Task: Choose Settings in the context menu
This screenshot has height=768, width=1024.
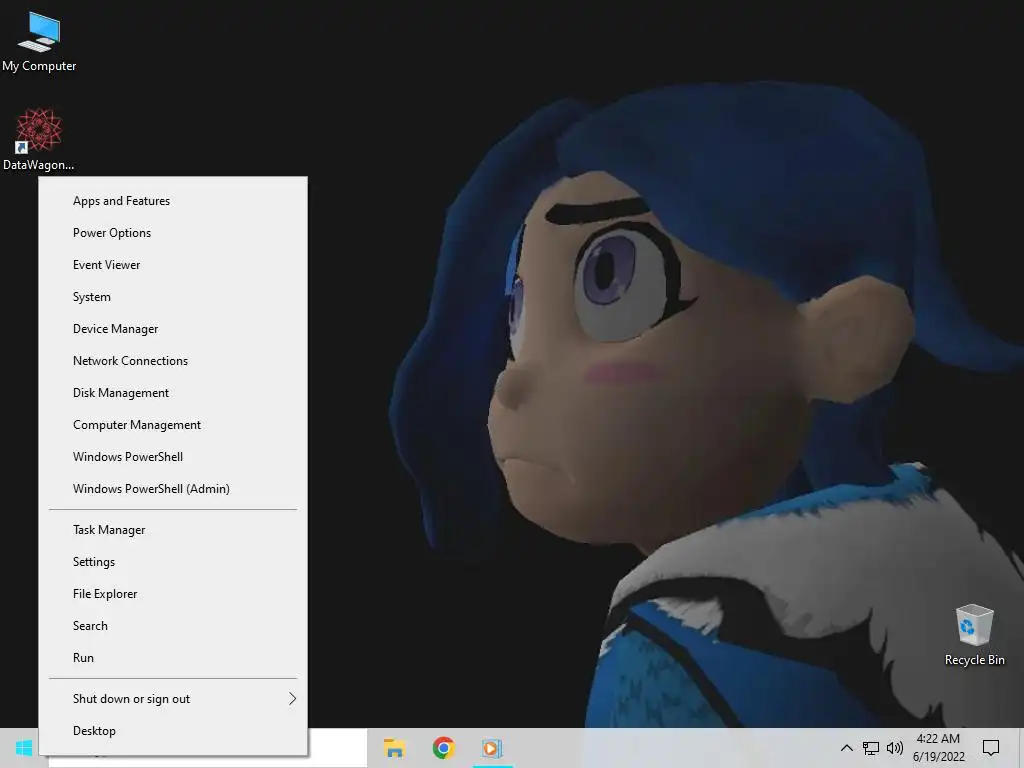Action: (x=173, y=562)
